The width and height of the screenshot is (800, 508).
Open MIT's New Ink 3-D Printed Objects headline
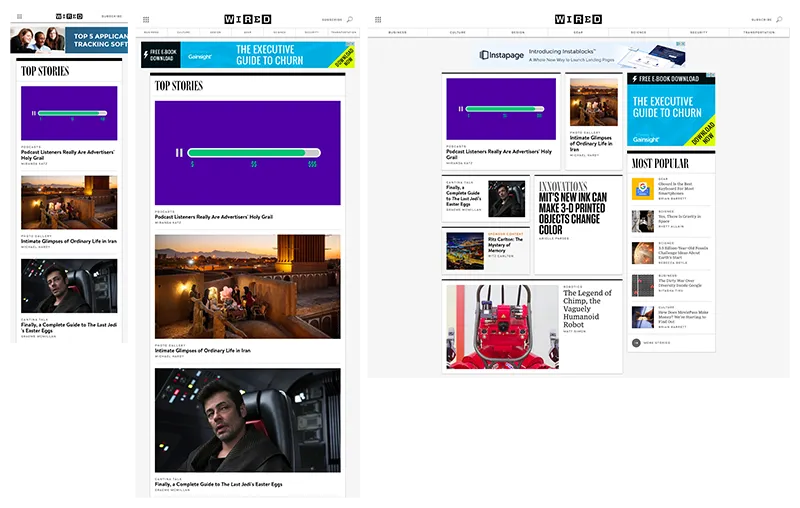pos(572,213)
